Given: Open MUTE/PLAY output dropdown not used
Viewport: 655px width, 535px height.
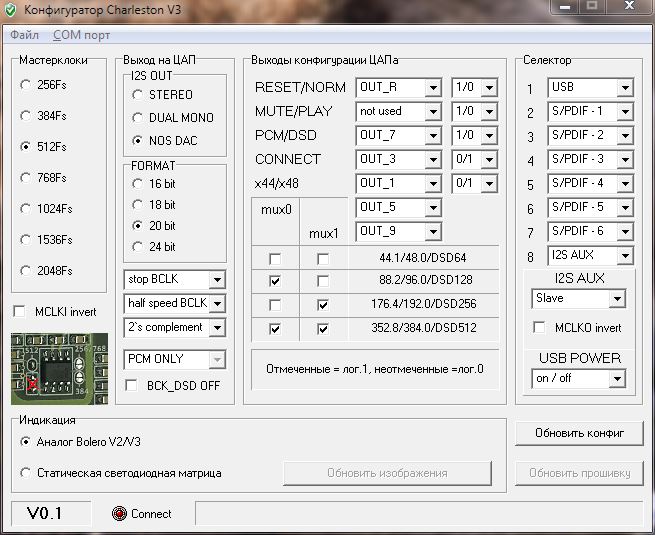Looking at the screenshot, I should tap(399, 111).
